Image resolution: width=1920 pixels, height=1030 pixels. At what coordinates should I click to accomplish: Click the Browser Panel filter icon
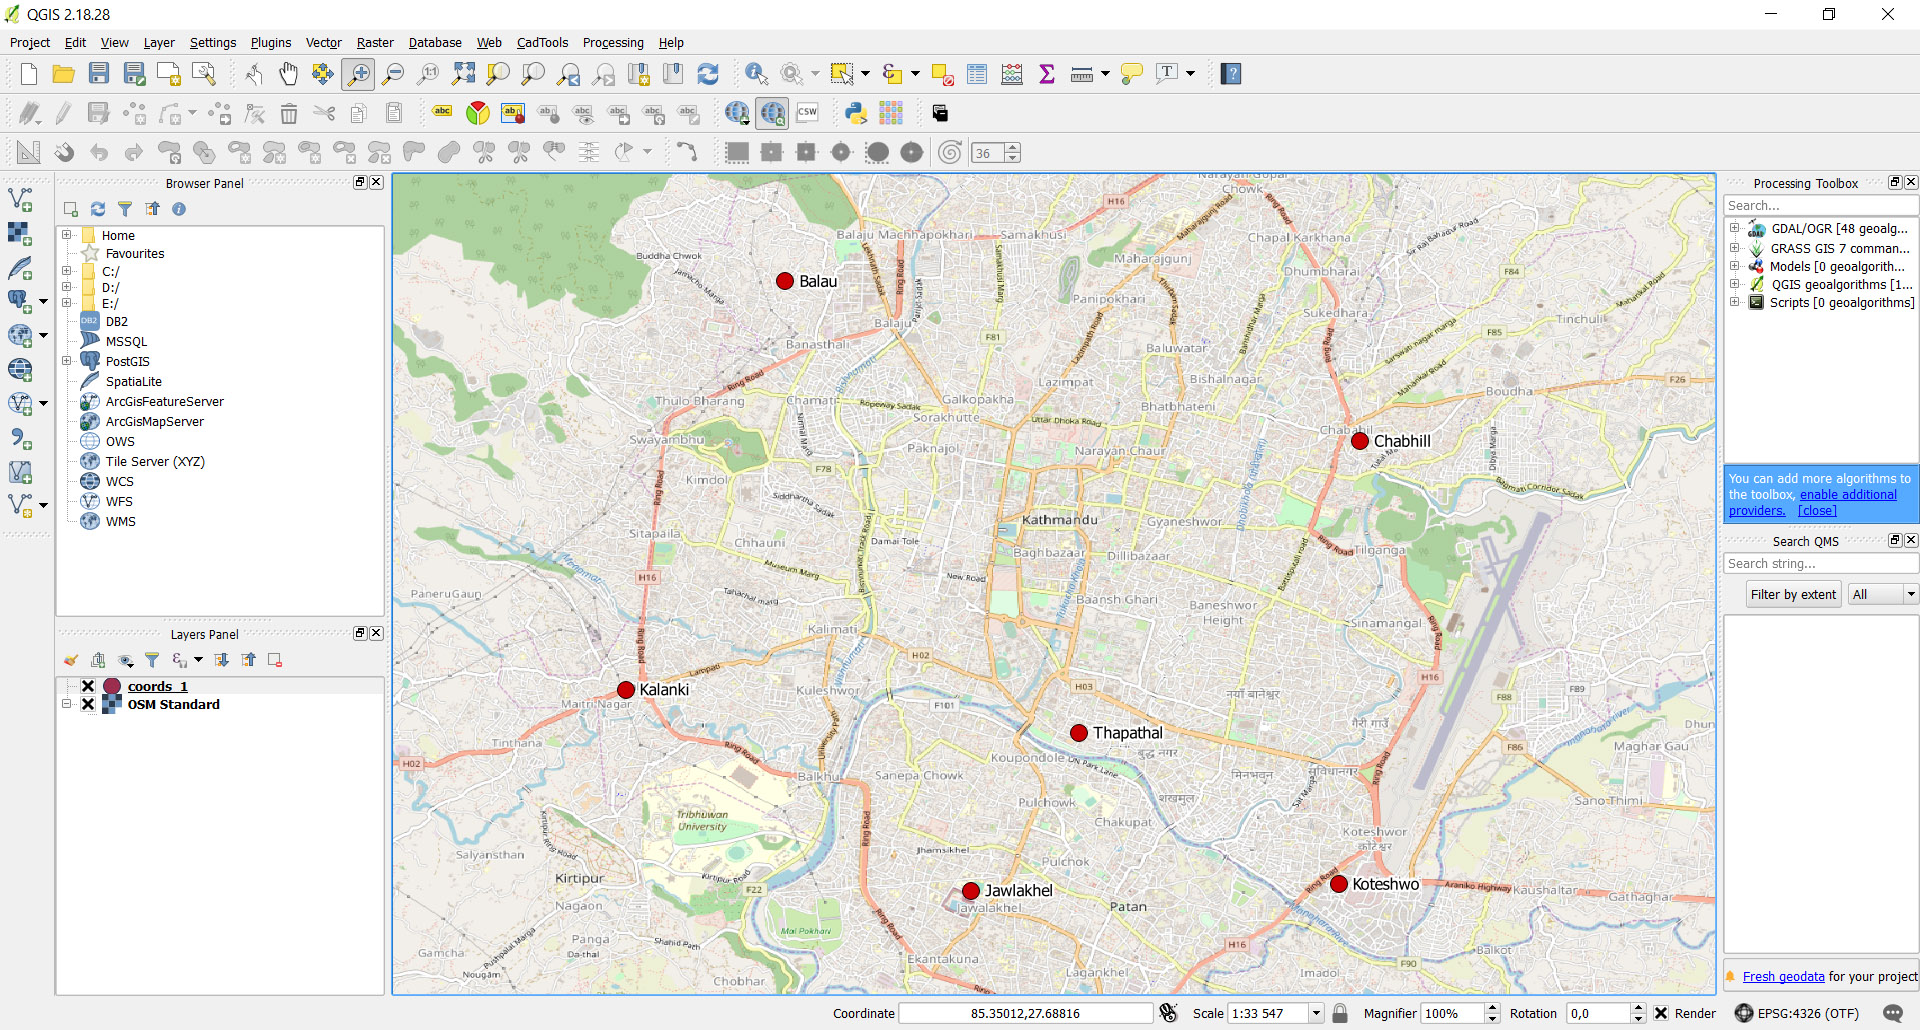[x=125, y=209]
